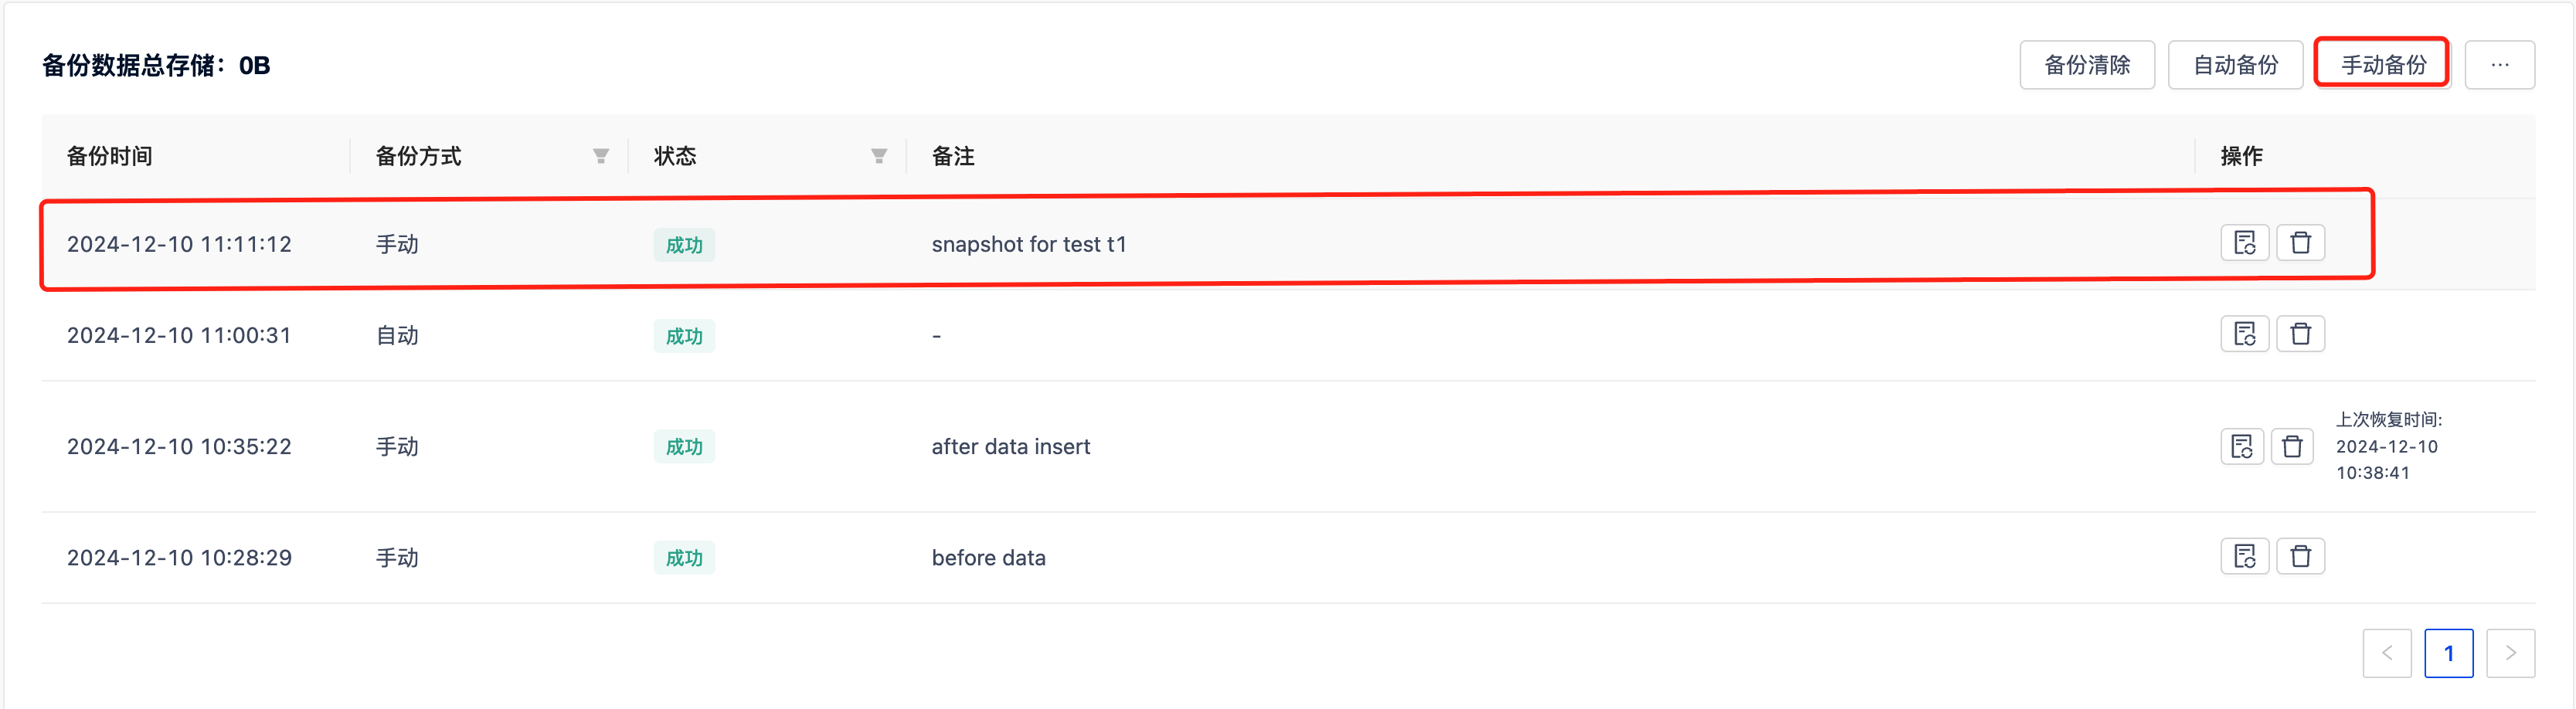
Task: Delete the "snapshot for test t1" backup
Action: [x=2301, y=243]
